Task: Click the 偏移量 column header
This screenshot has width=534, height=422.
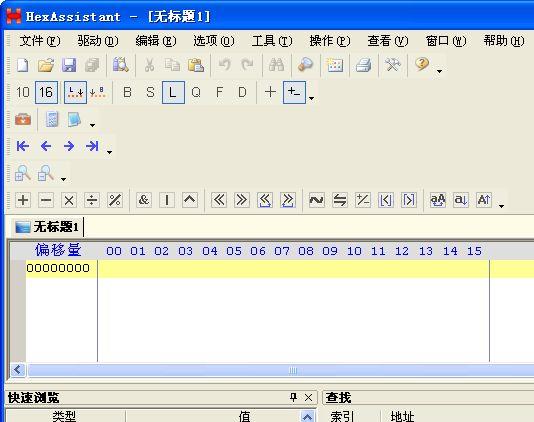Action: coord(58,250)
